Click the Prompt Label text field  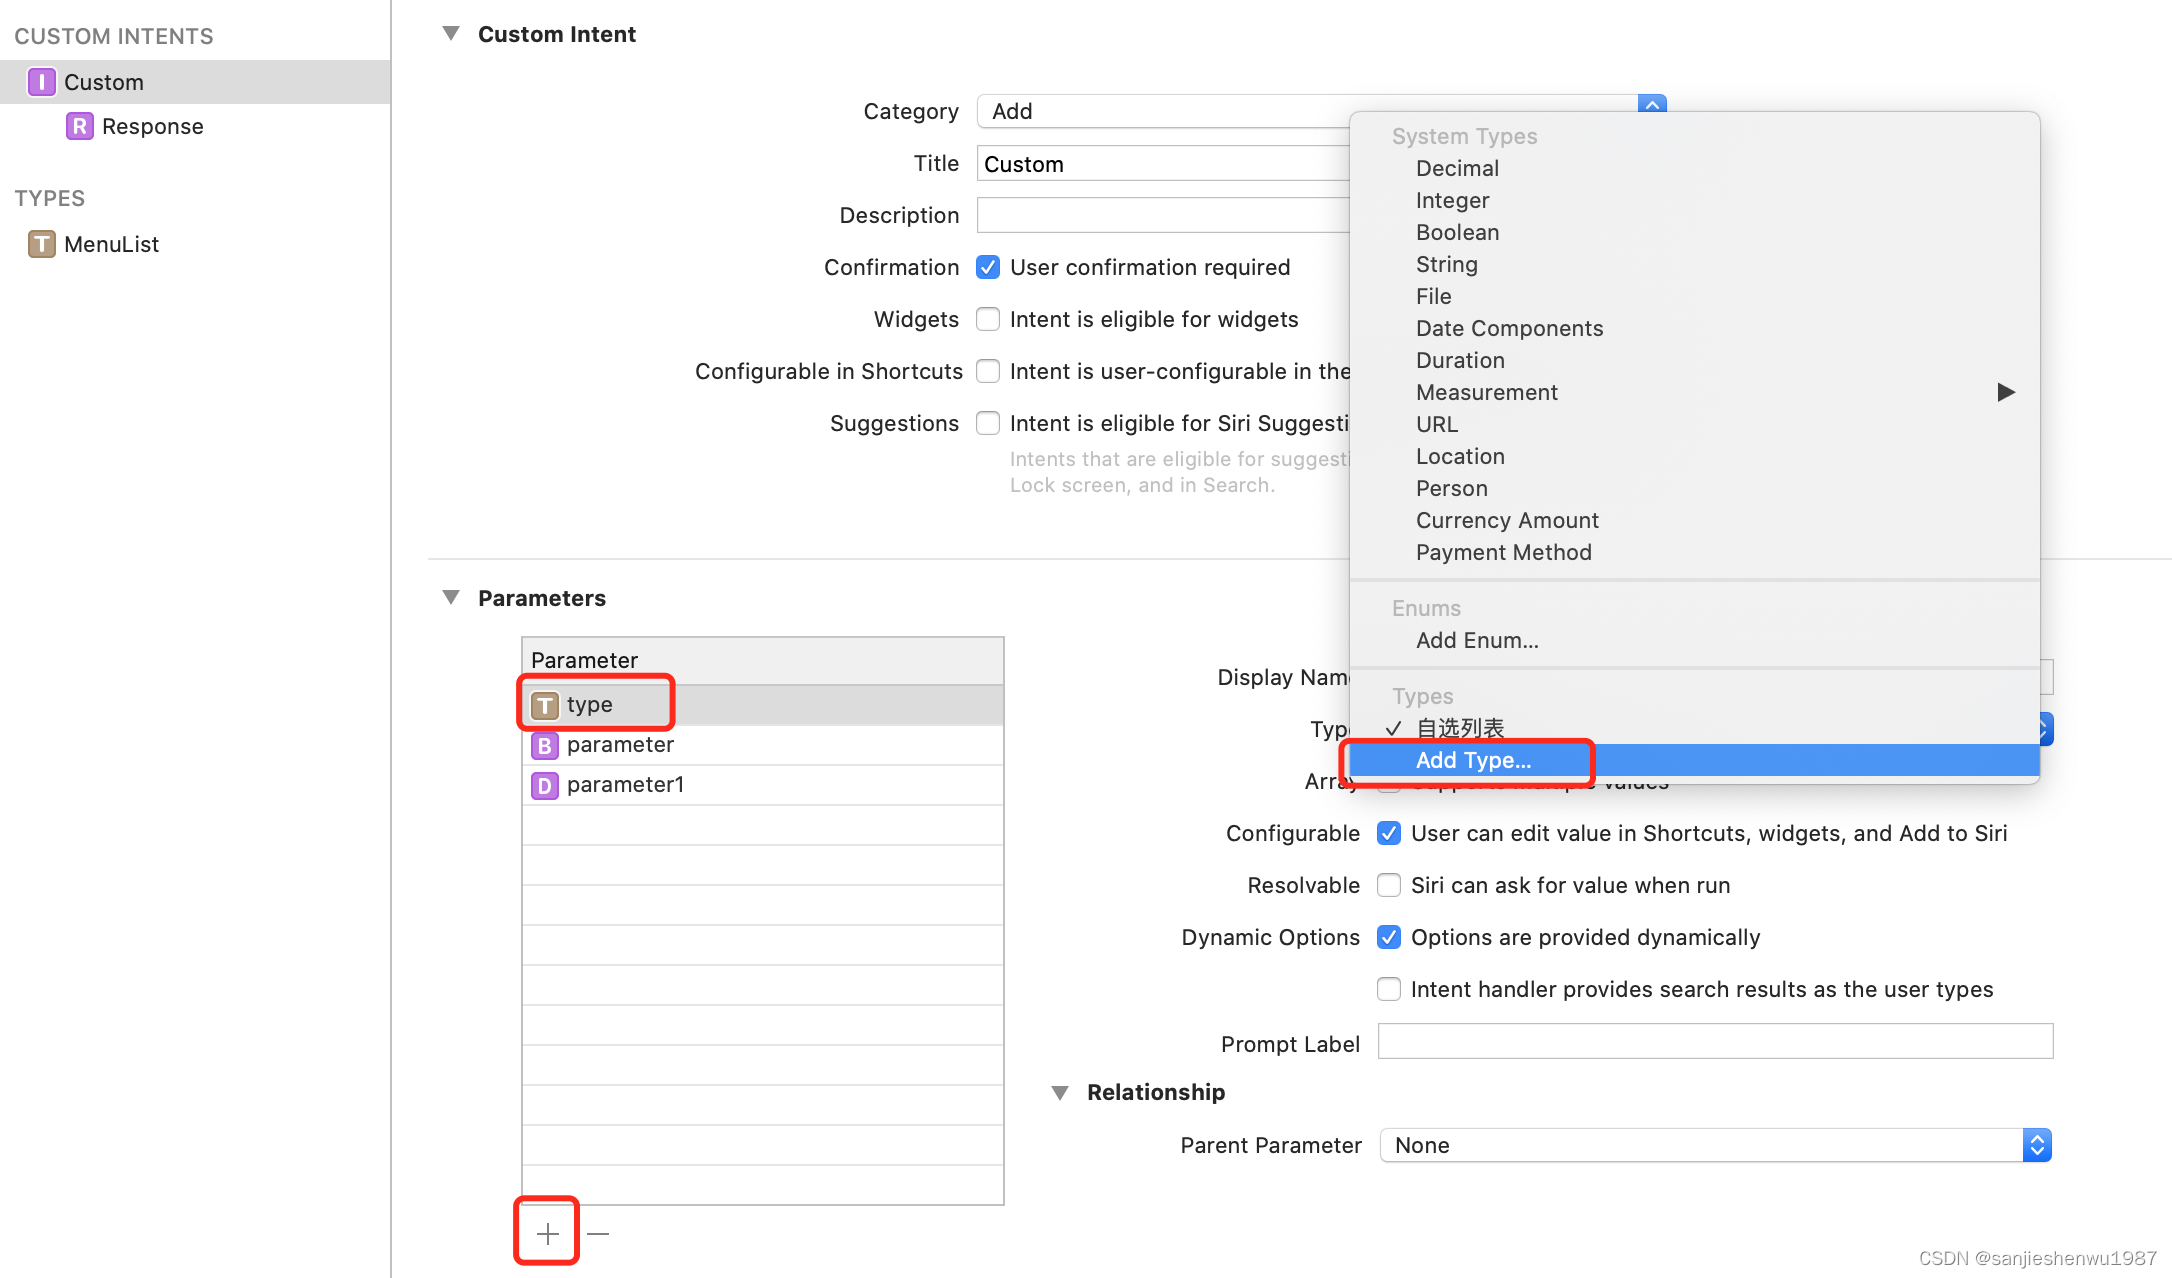coord(1715,1042)
